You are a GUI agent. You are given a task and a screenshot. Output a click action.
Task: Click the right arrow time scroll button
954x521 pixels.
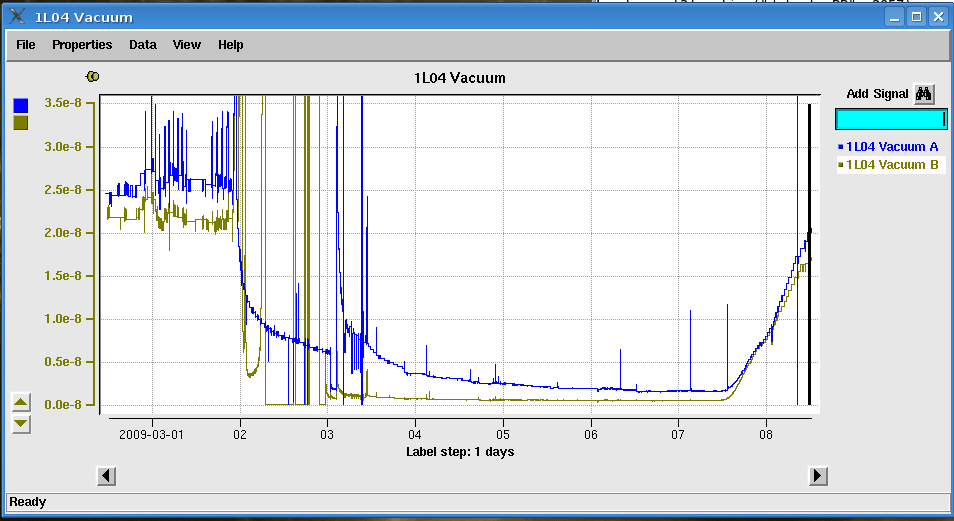(818, 475)
